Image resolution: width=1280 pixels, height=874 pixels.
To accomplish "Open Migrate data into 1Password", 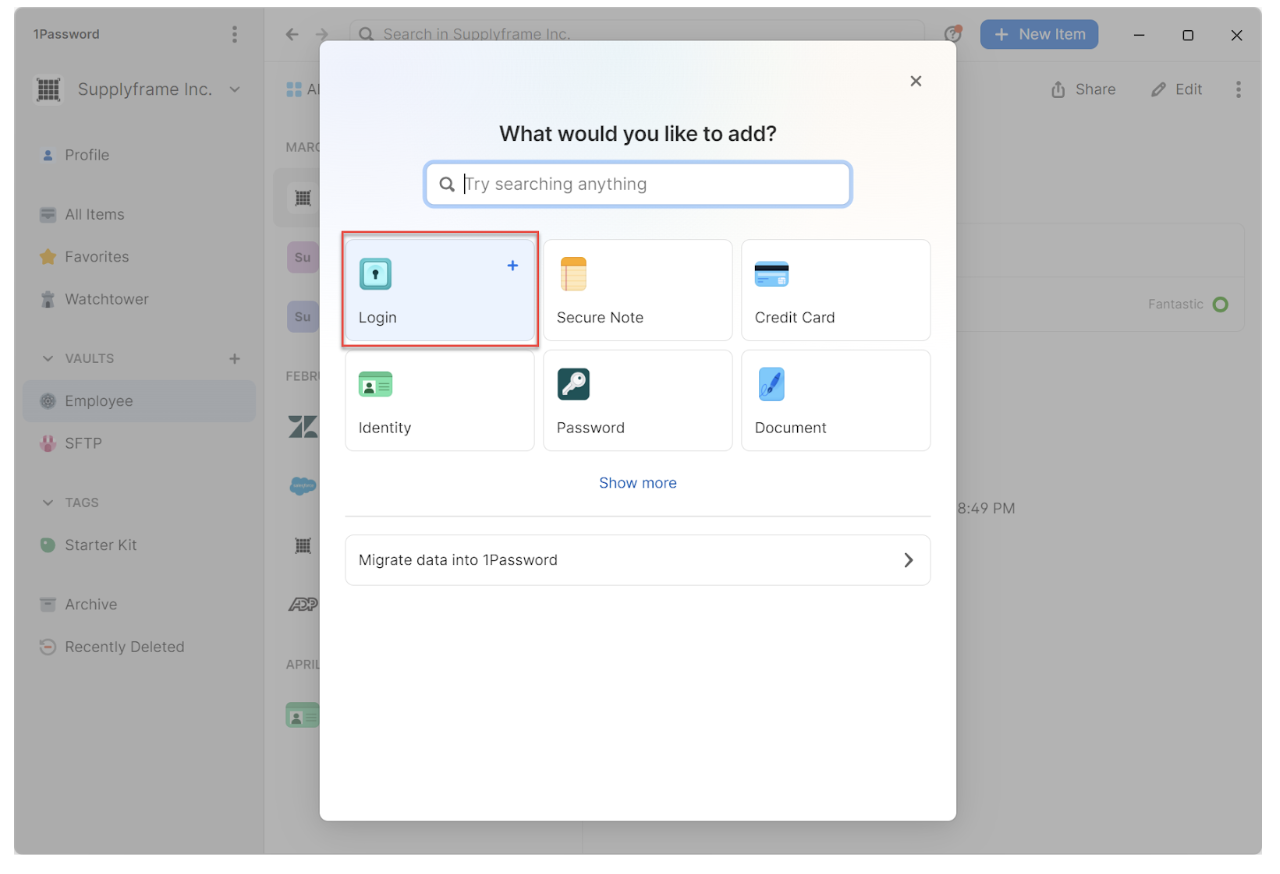I will (x=637, y=560).
